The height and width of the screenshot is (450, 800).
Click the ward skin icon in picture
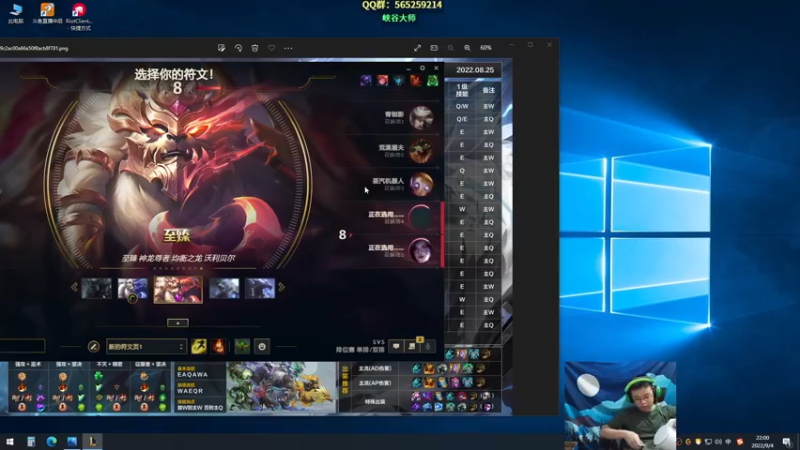click(x=242, y=346)
